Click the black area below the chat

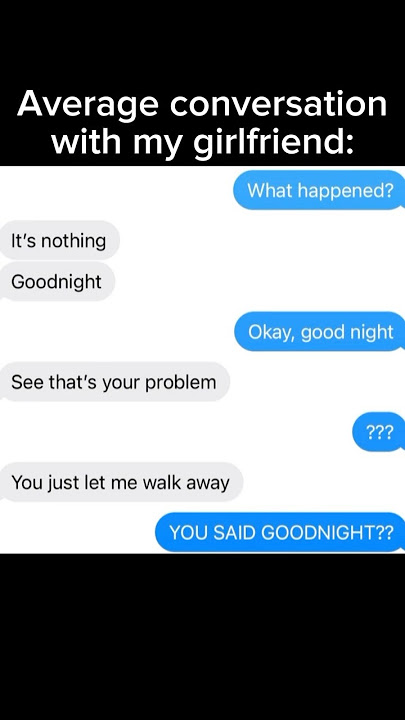point(202,637)
